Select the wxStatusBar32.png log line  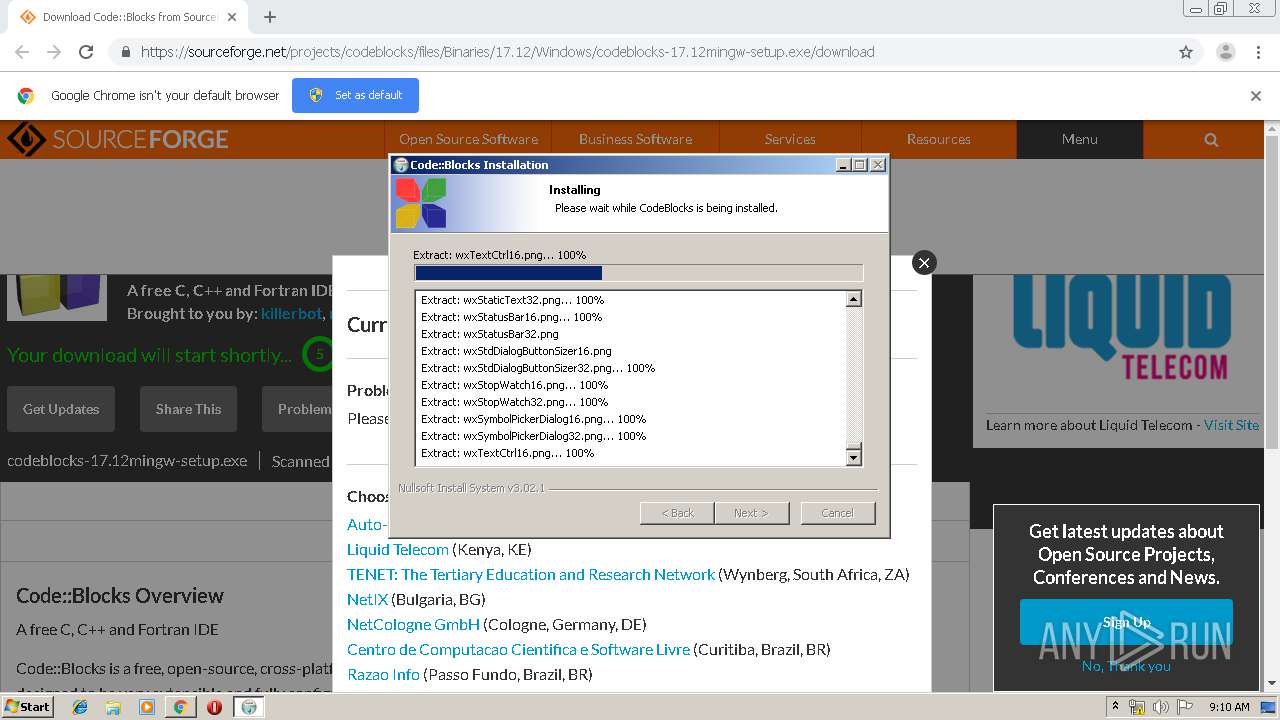click(x=489, y=334)
